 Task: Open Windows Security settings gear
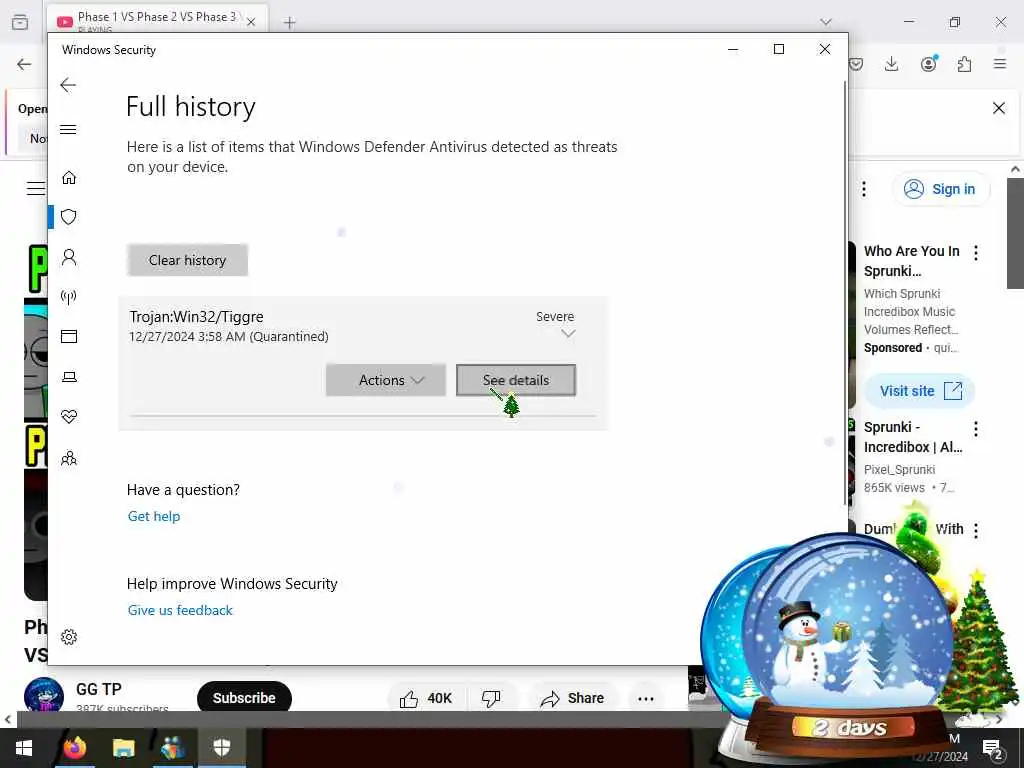(69, 637)
